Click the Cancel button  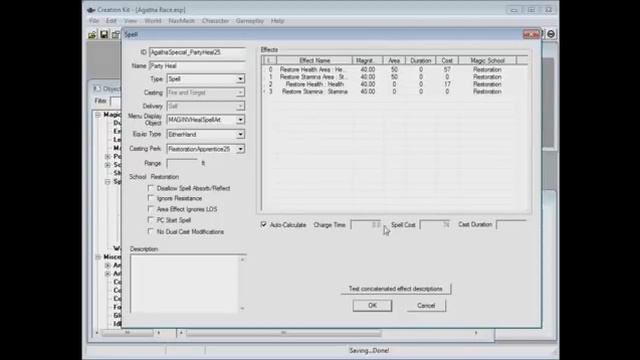click(x=426, y=305)
